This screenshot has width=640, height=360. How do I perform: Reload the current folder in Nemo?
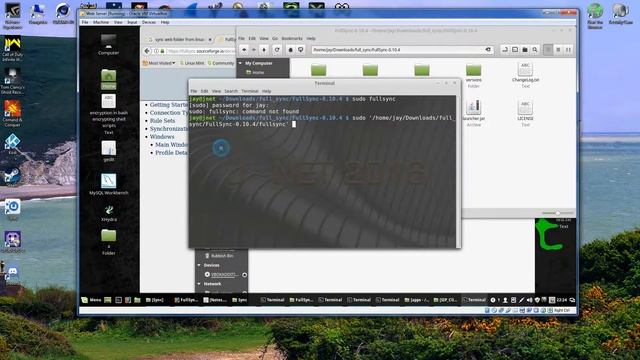tap(277, 50)
